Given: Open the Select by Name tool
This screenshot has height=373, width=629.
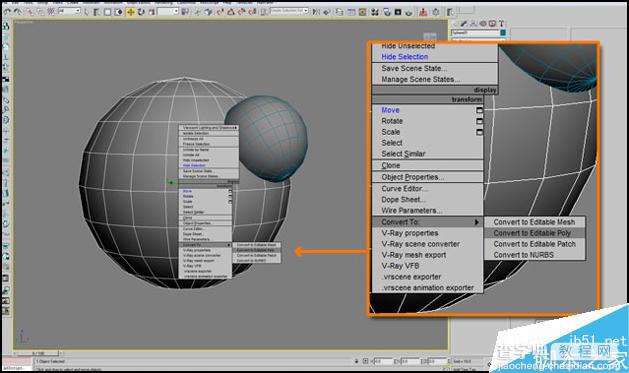Looking at the screenshot, I should coord(97,12).
